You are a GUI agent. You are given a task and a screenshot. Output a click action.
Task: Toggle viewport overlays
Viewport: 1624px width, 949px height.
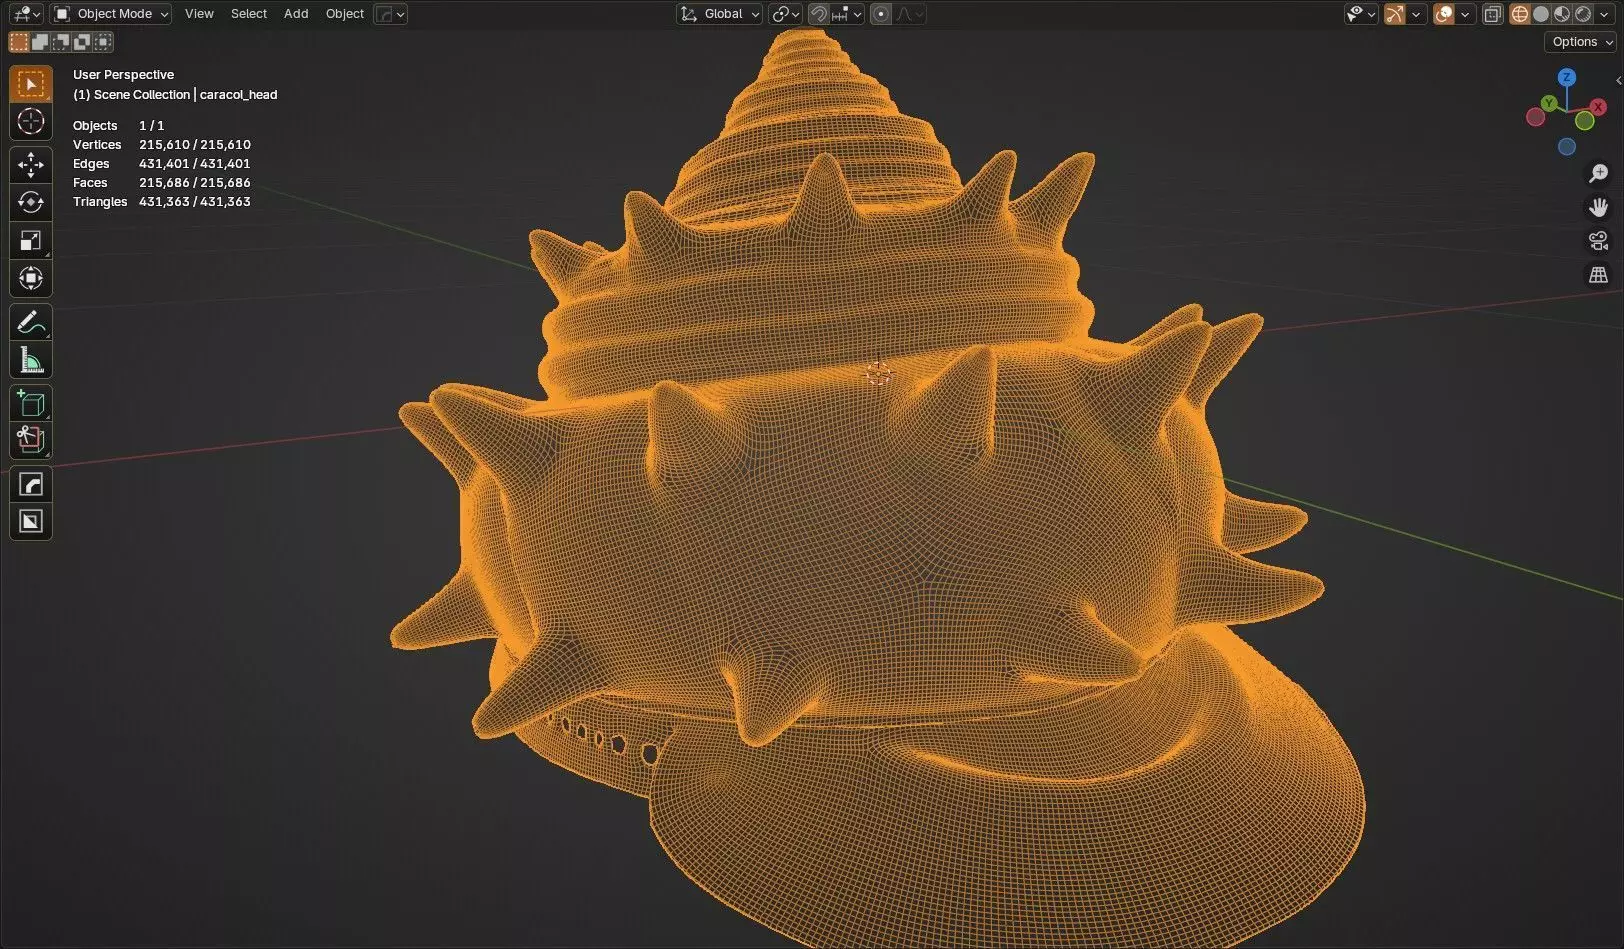(x=1443, y=14)
